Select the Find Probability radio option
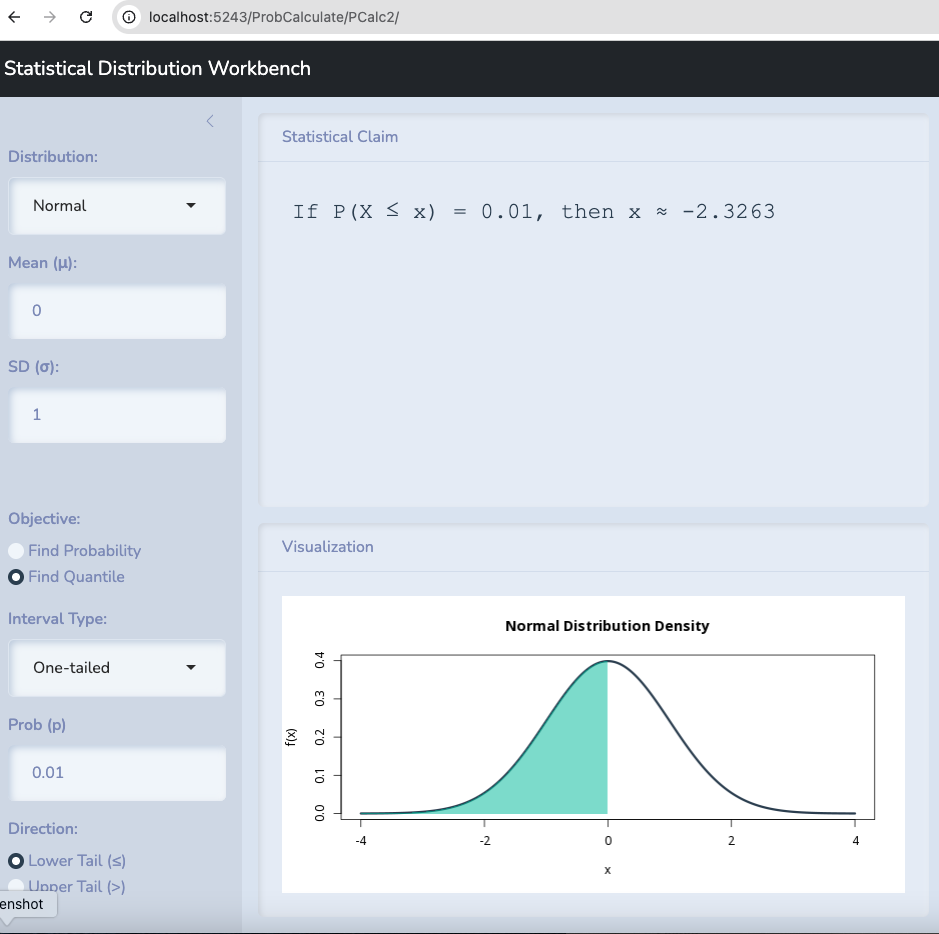Viewport: 939px width, 934px height. point(16,551)
